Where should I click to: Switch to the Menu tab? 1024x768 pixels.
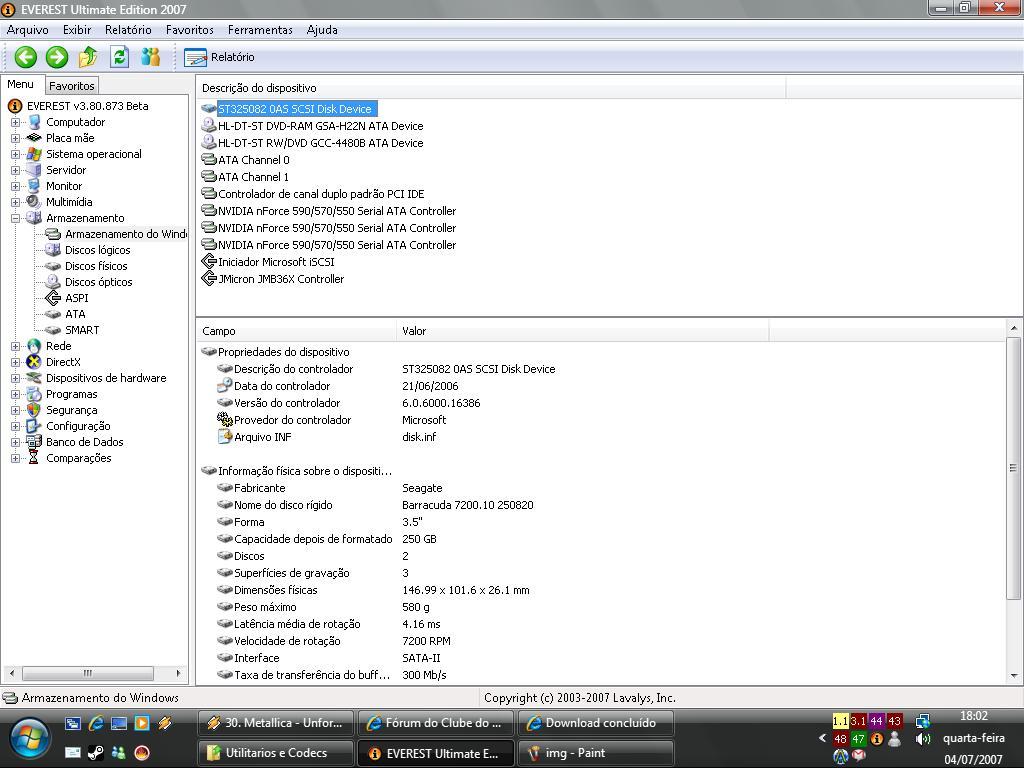(21, 84)
